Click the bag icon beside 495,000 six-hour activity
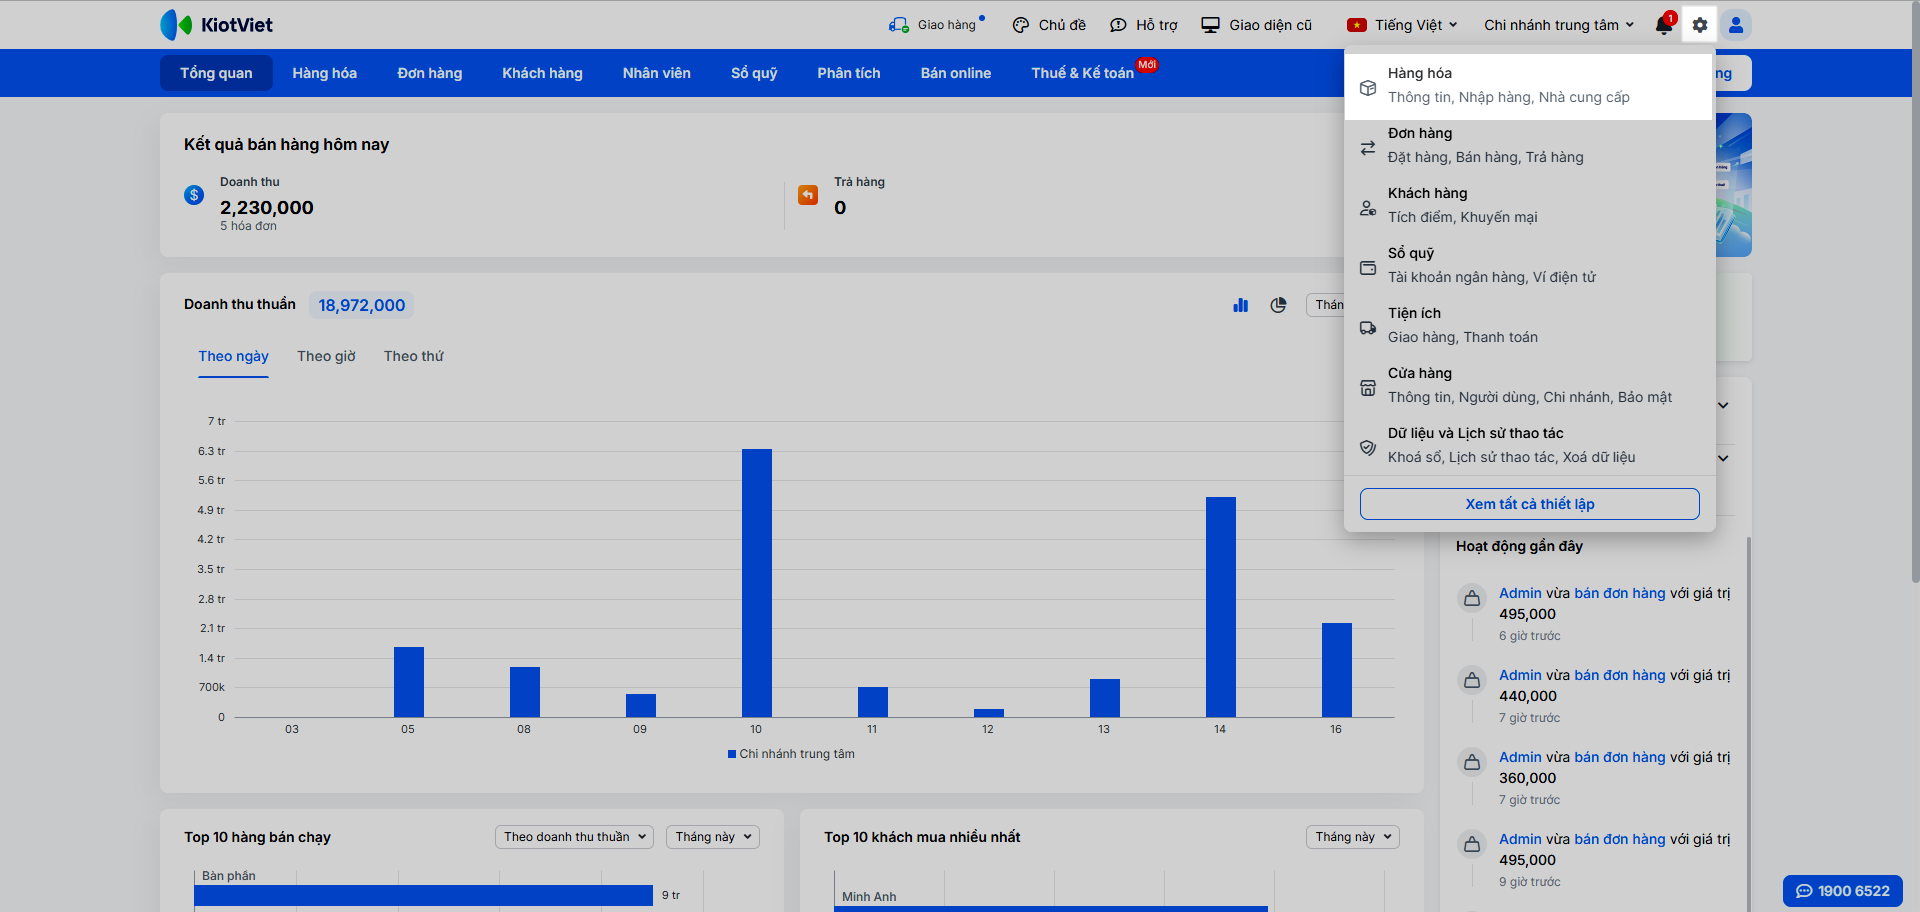The height and width of the screenshot is (912, 1920). click(x=1472, y=599)
